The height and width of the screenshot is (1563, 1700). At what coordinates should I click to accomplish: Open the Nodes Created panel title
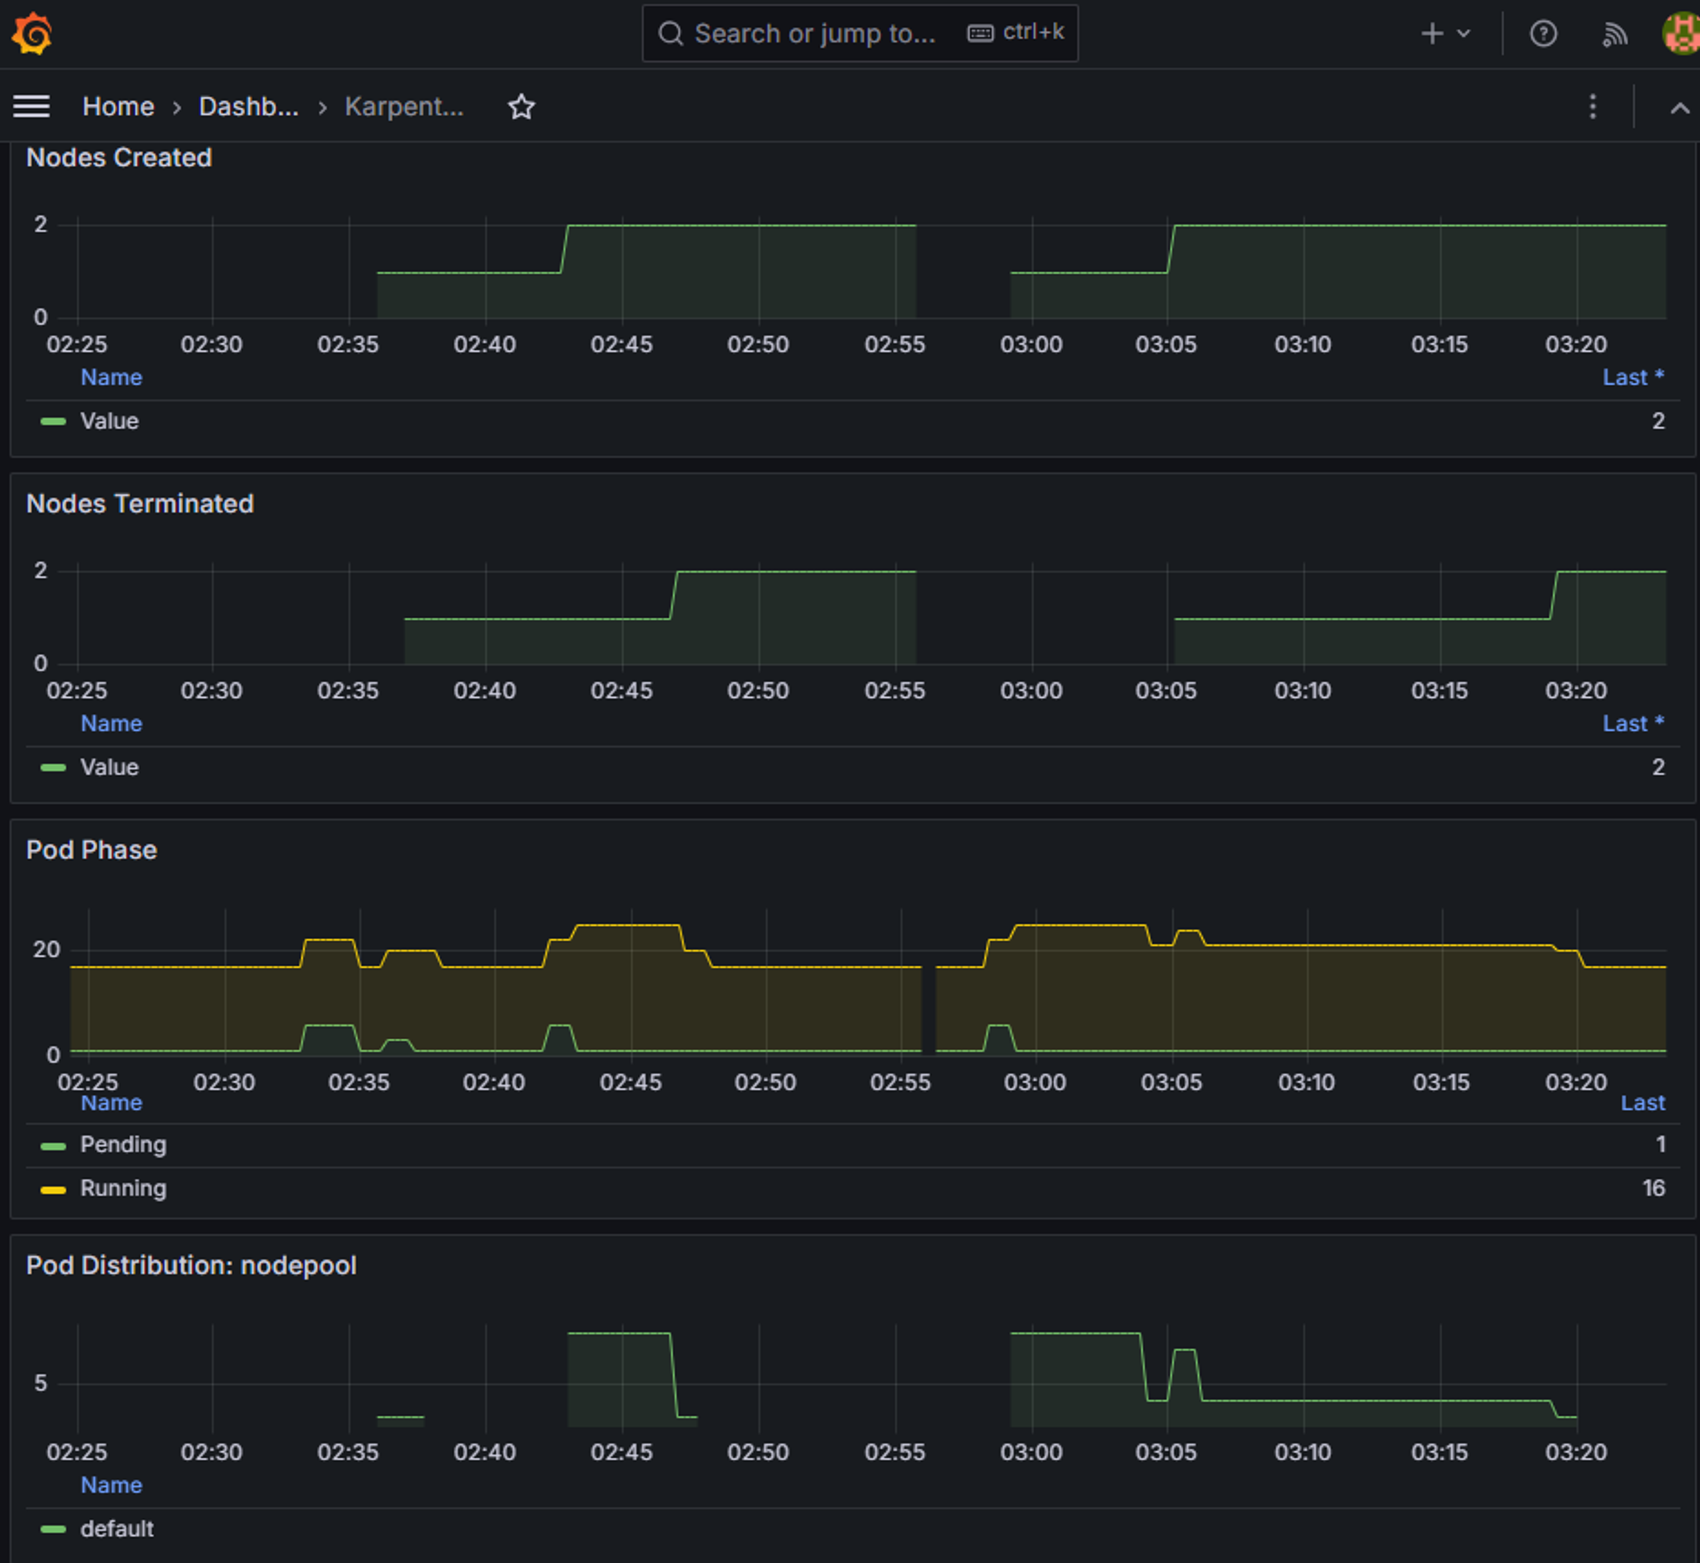pos(119,158)
